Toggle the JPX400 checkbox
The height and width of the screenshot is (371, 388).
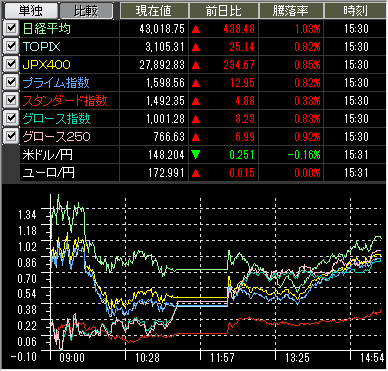click(11, 64)
